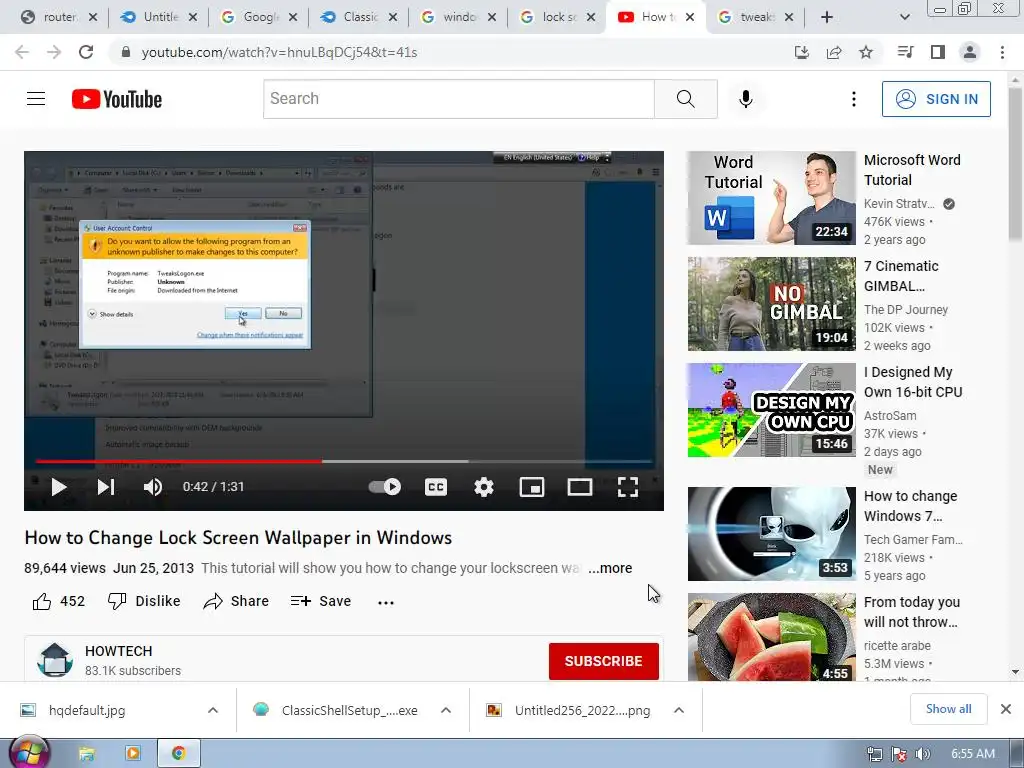The height and width of the screenshot is (768, 1024).
Task: Open Chrome profile avatar
Action: click(x=970, y=52)
